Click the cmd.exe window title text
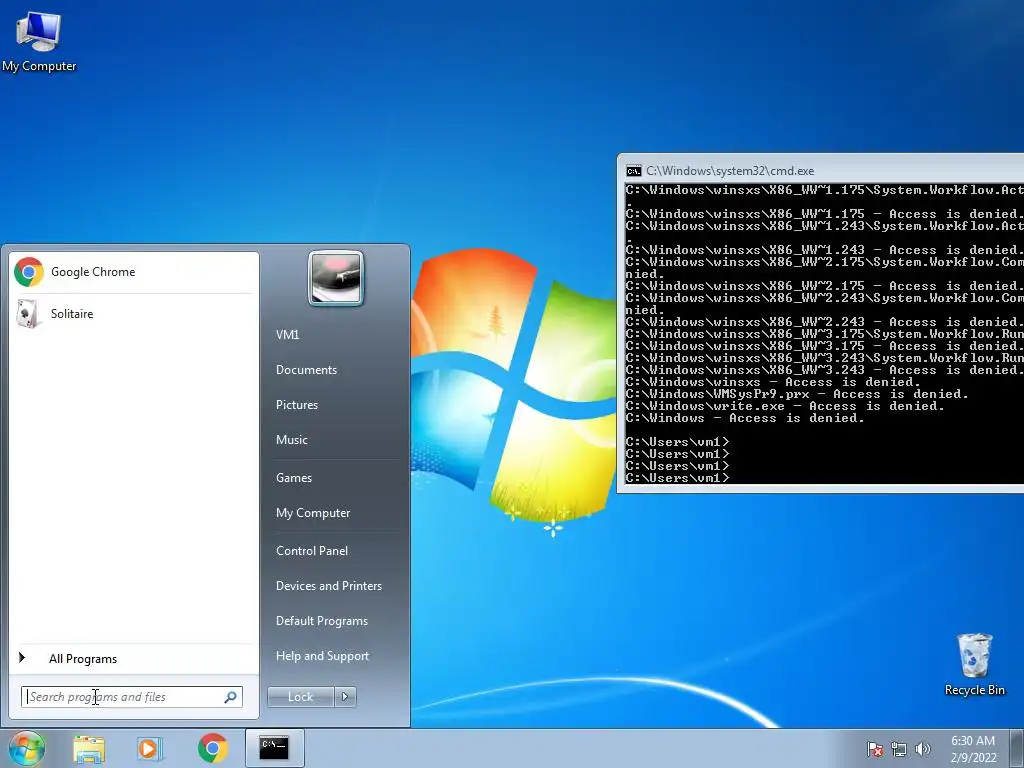This screenshot has width=1024, height=768. pyautogui.click(x=730, y=171)
